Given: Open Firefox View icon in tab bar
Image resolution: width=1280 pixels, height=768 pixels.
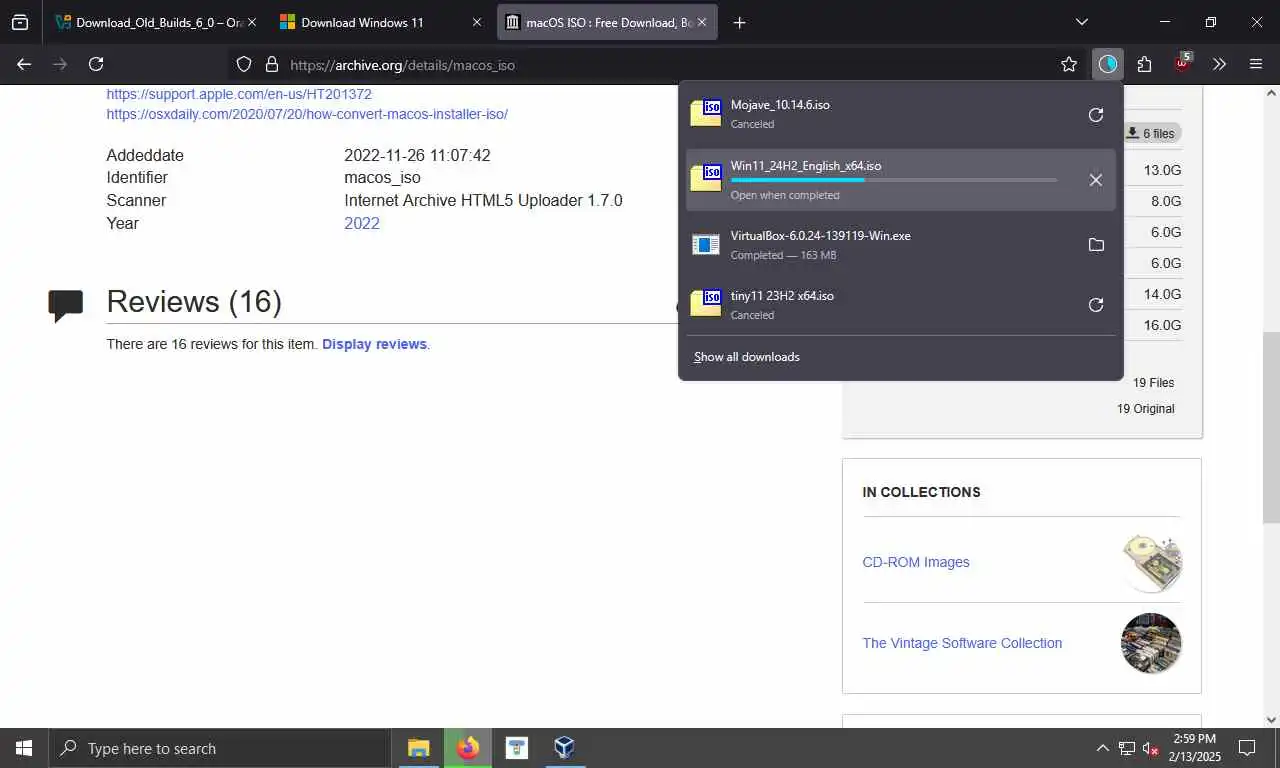Looking at the screenshot, I should click(x=20, y=22).
